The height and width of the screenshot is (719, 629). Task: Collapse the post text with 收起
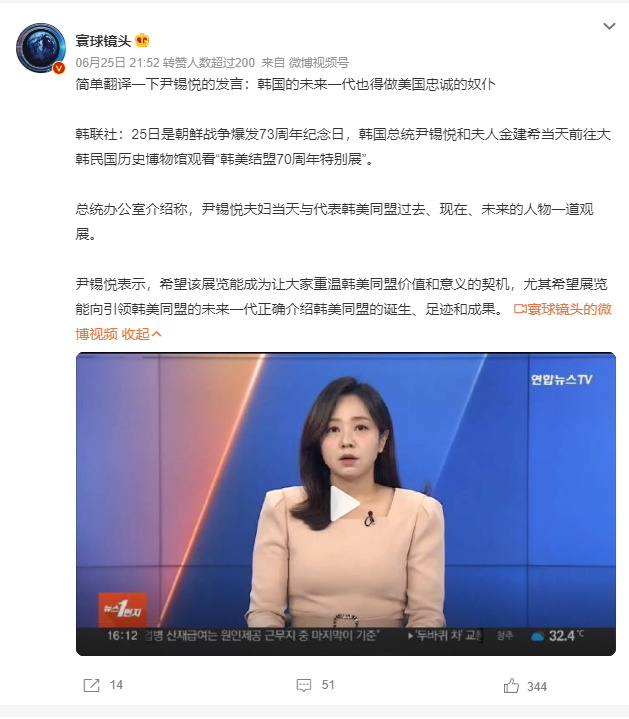click(142, 334)
